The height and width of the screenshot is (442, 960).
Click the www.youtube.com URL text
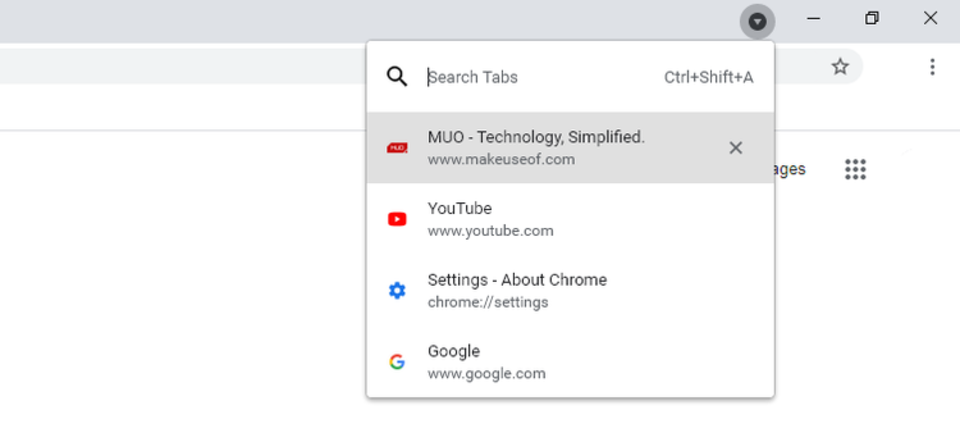click(x=490, y=231)
